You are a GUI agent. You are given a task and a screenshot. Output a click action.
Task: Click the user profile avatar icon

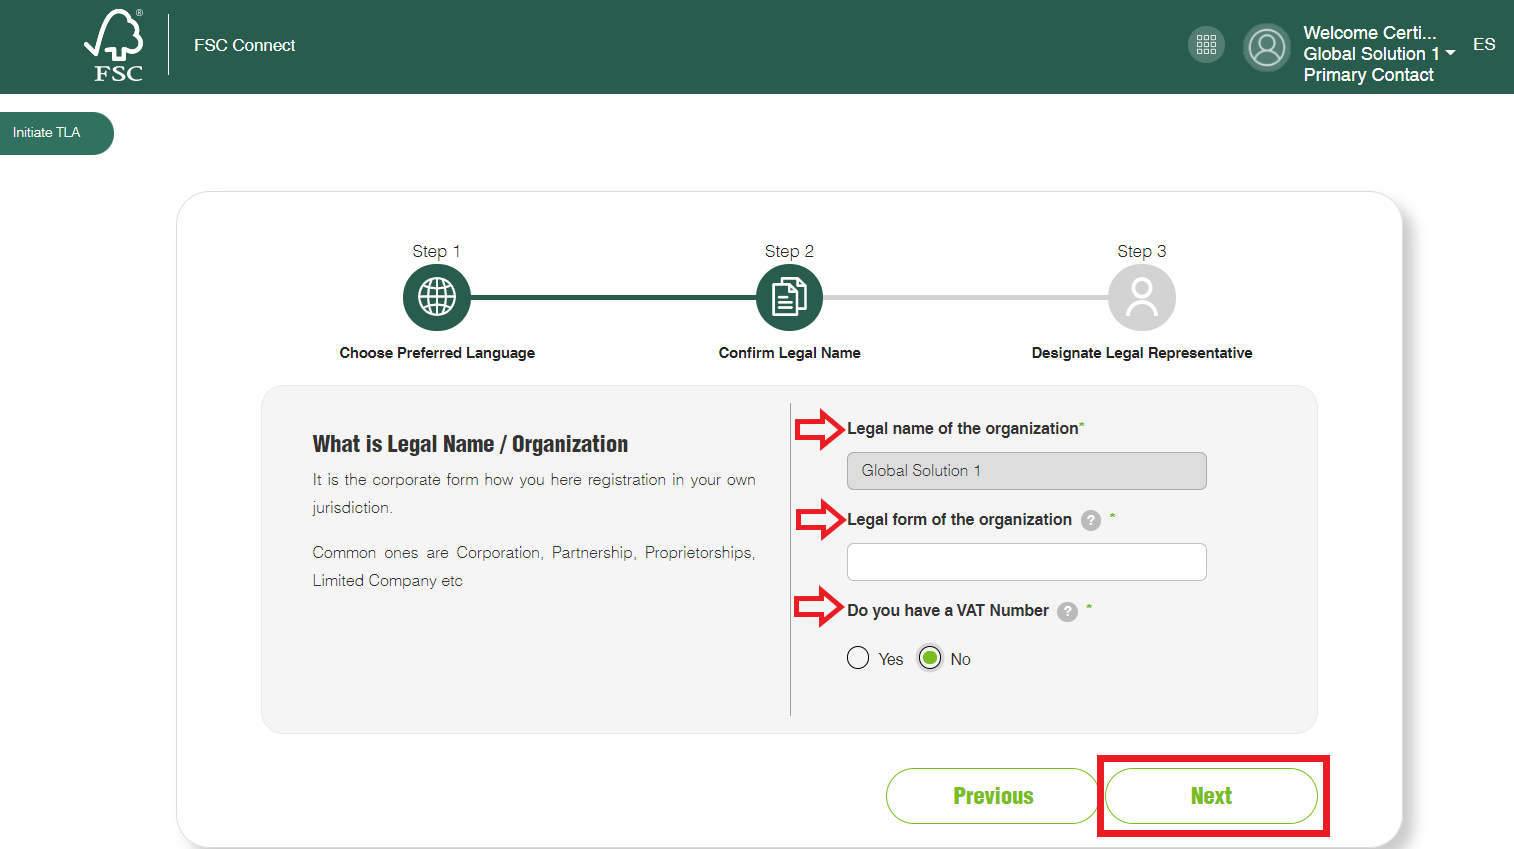(x=1267, y=47)
